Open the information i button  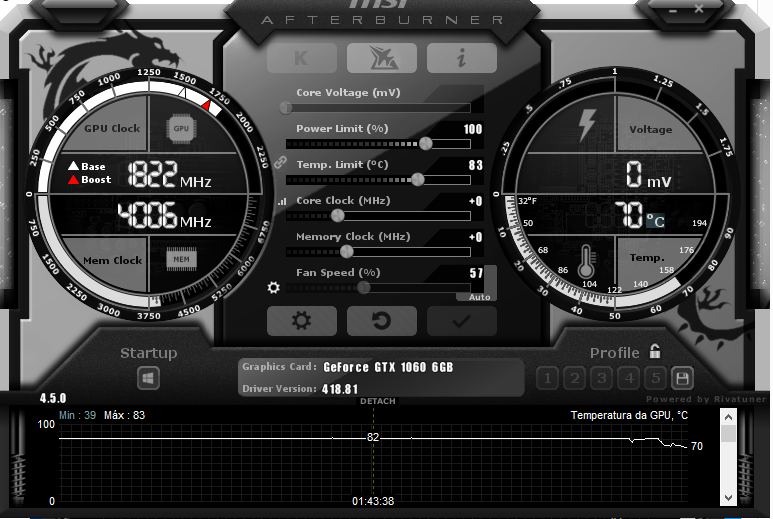(461, 58)
